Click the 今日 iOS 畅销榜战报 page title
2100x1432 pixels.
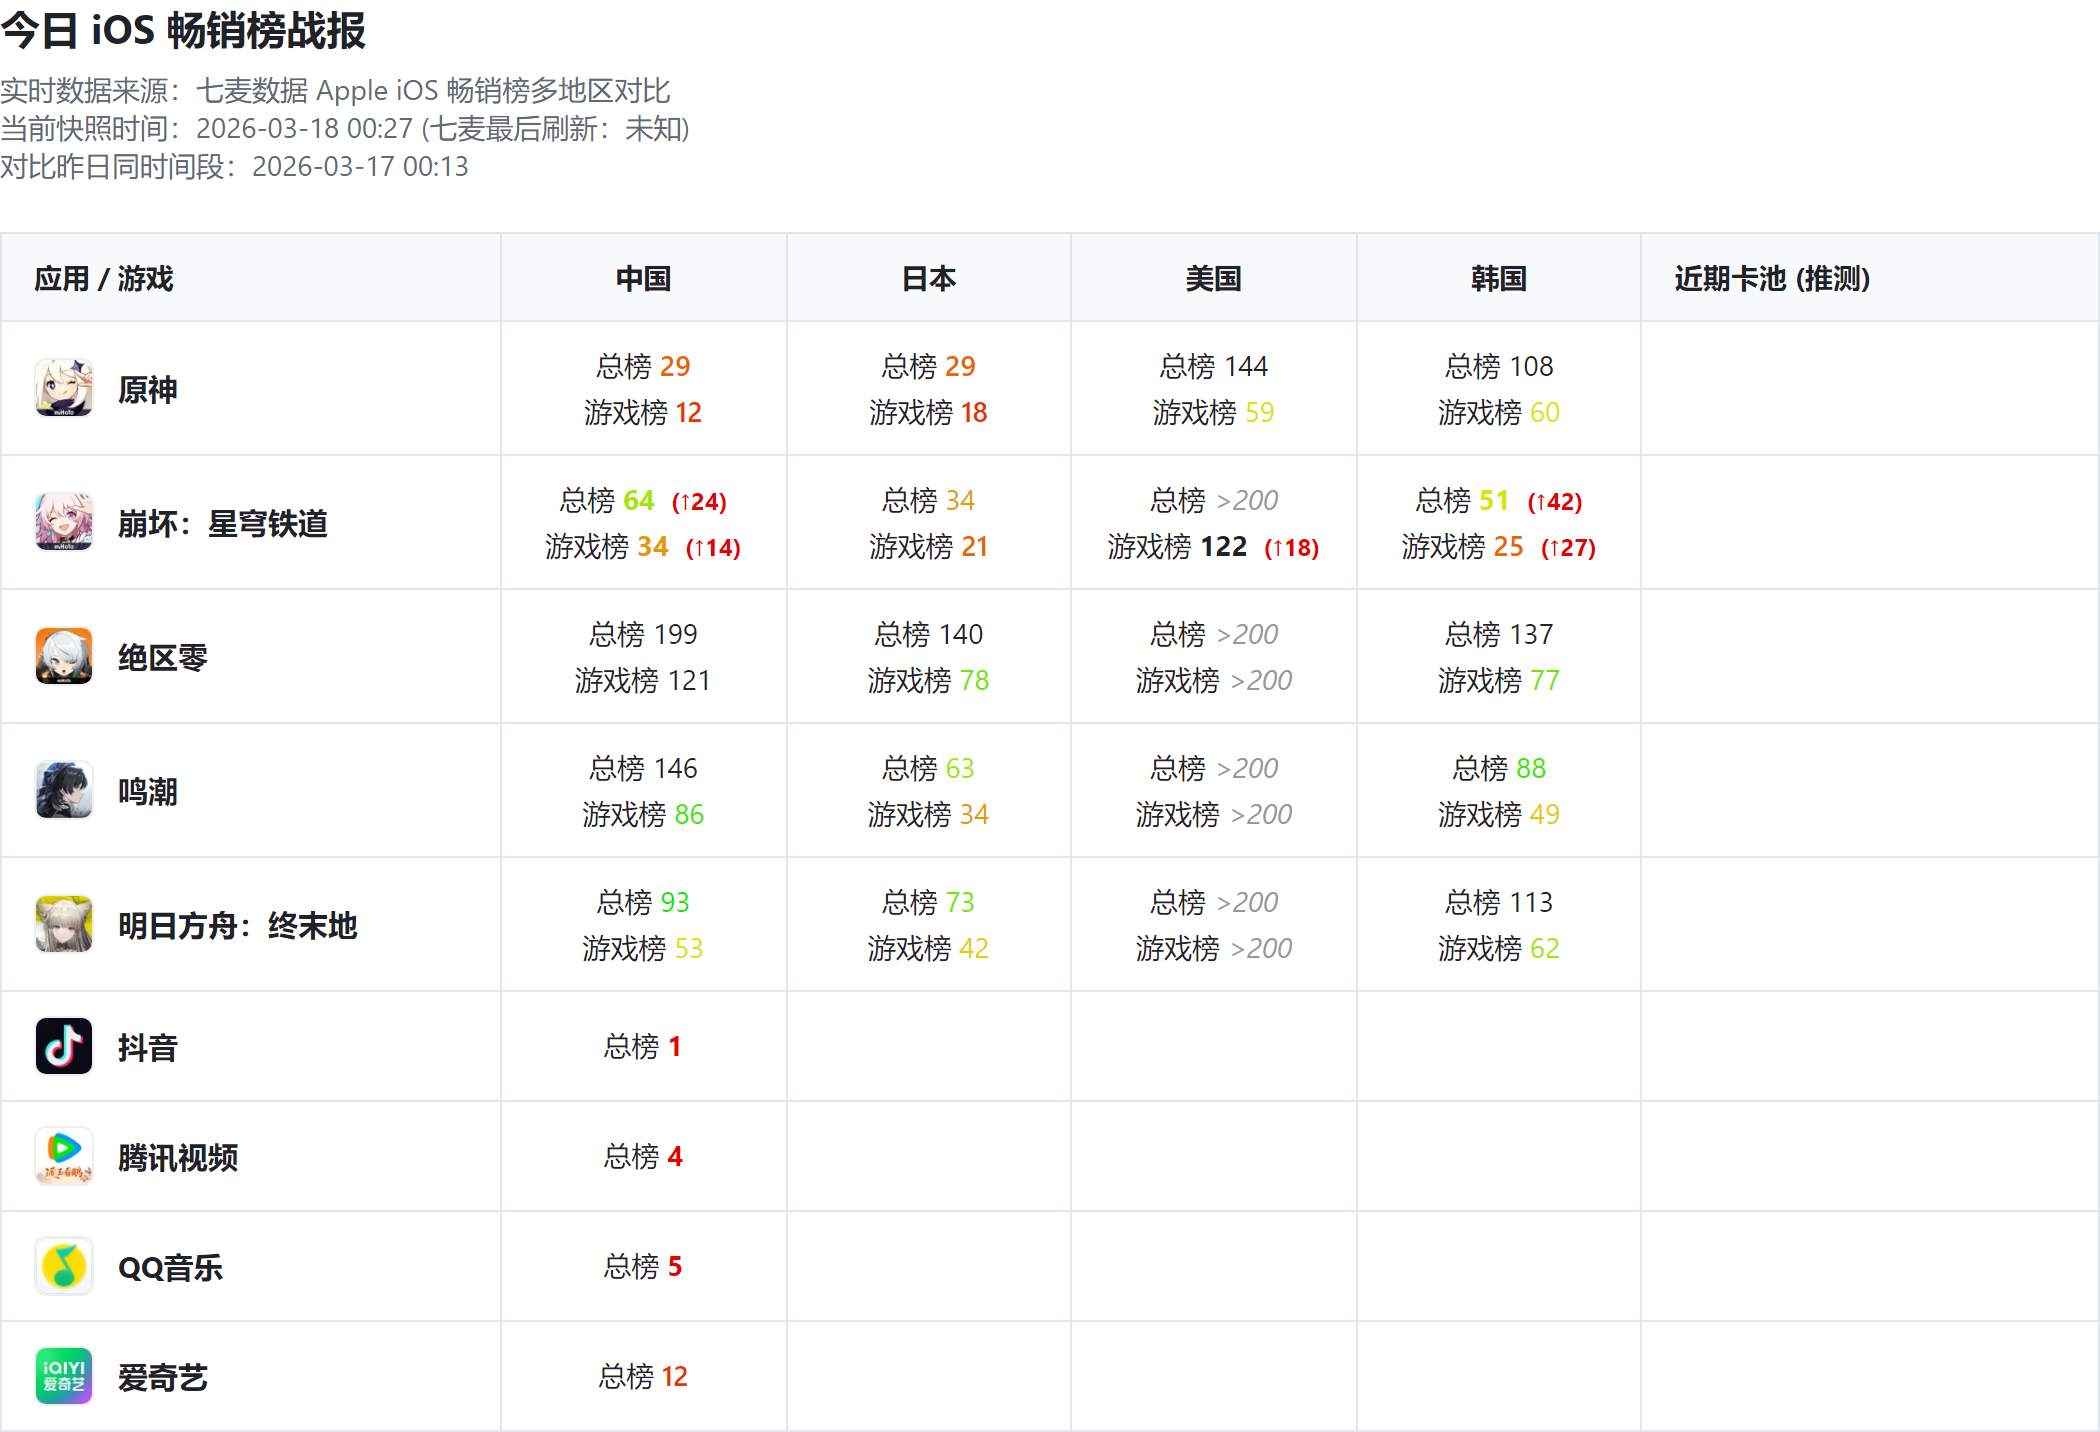pyautogui.click(x=183, y=30)
